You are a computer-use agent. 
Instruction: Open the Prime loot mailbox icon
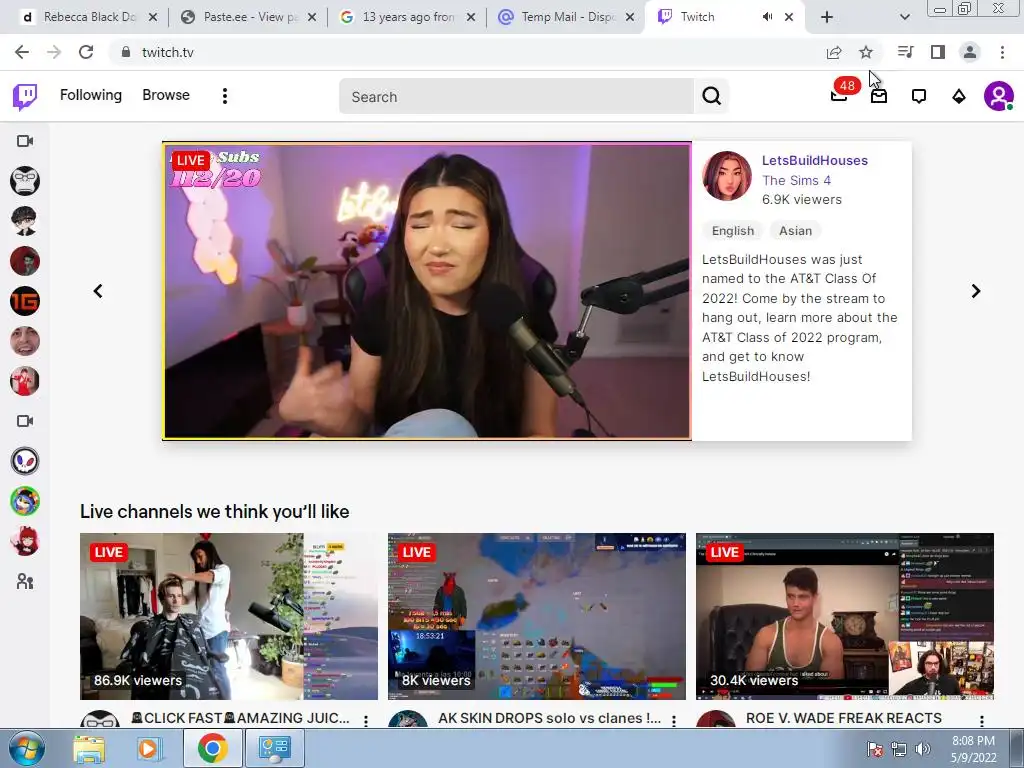(x=879, y=96)
